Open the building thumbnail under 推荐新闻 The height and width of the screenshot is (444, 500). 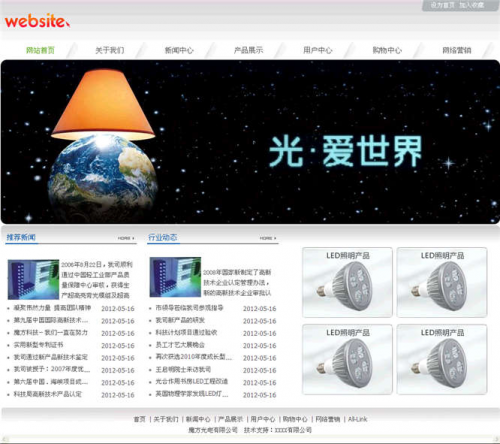[x=33, y=279]
